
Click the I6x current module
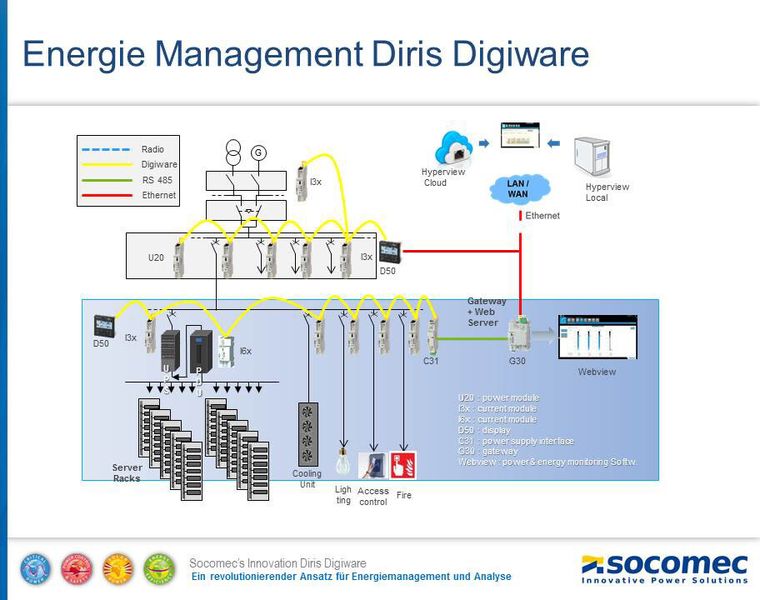(226, 351)
